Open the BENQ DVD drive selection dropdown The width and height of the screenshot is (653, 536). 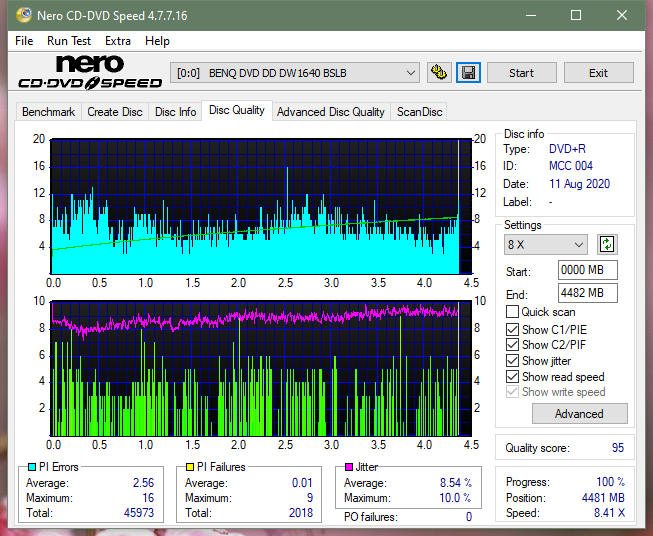click(295, 73)
